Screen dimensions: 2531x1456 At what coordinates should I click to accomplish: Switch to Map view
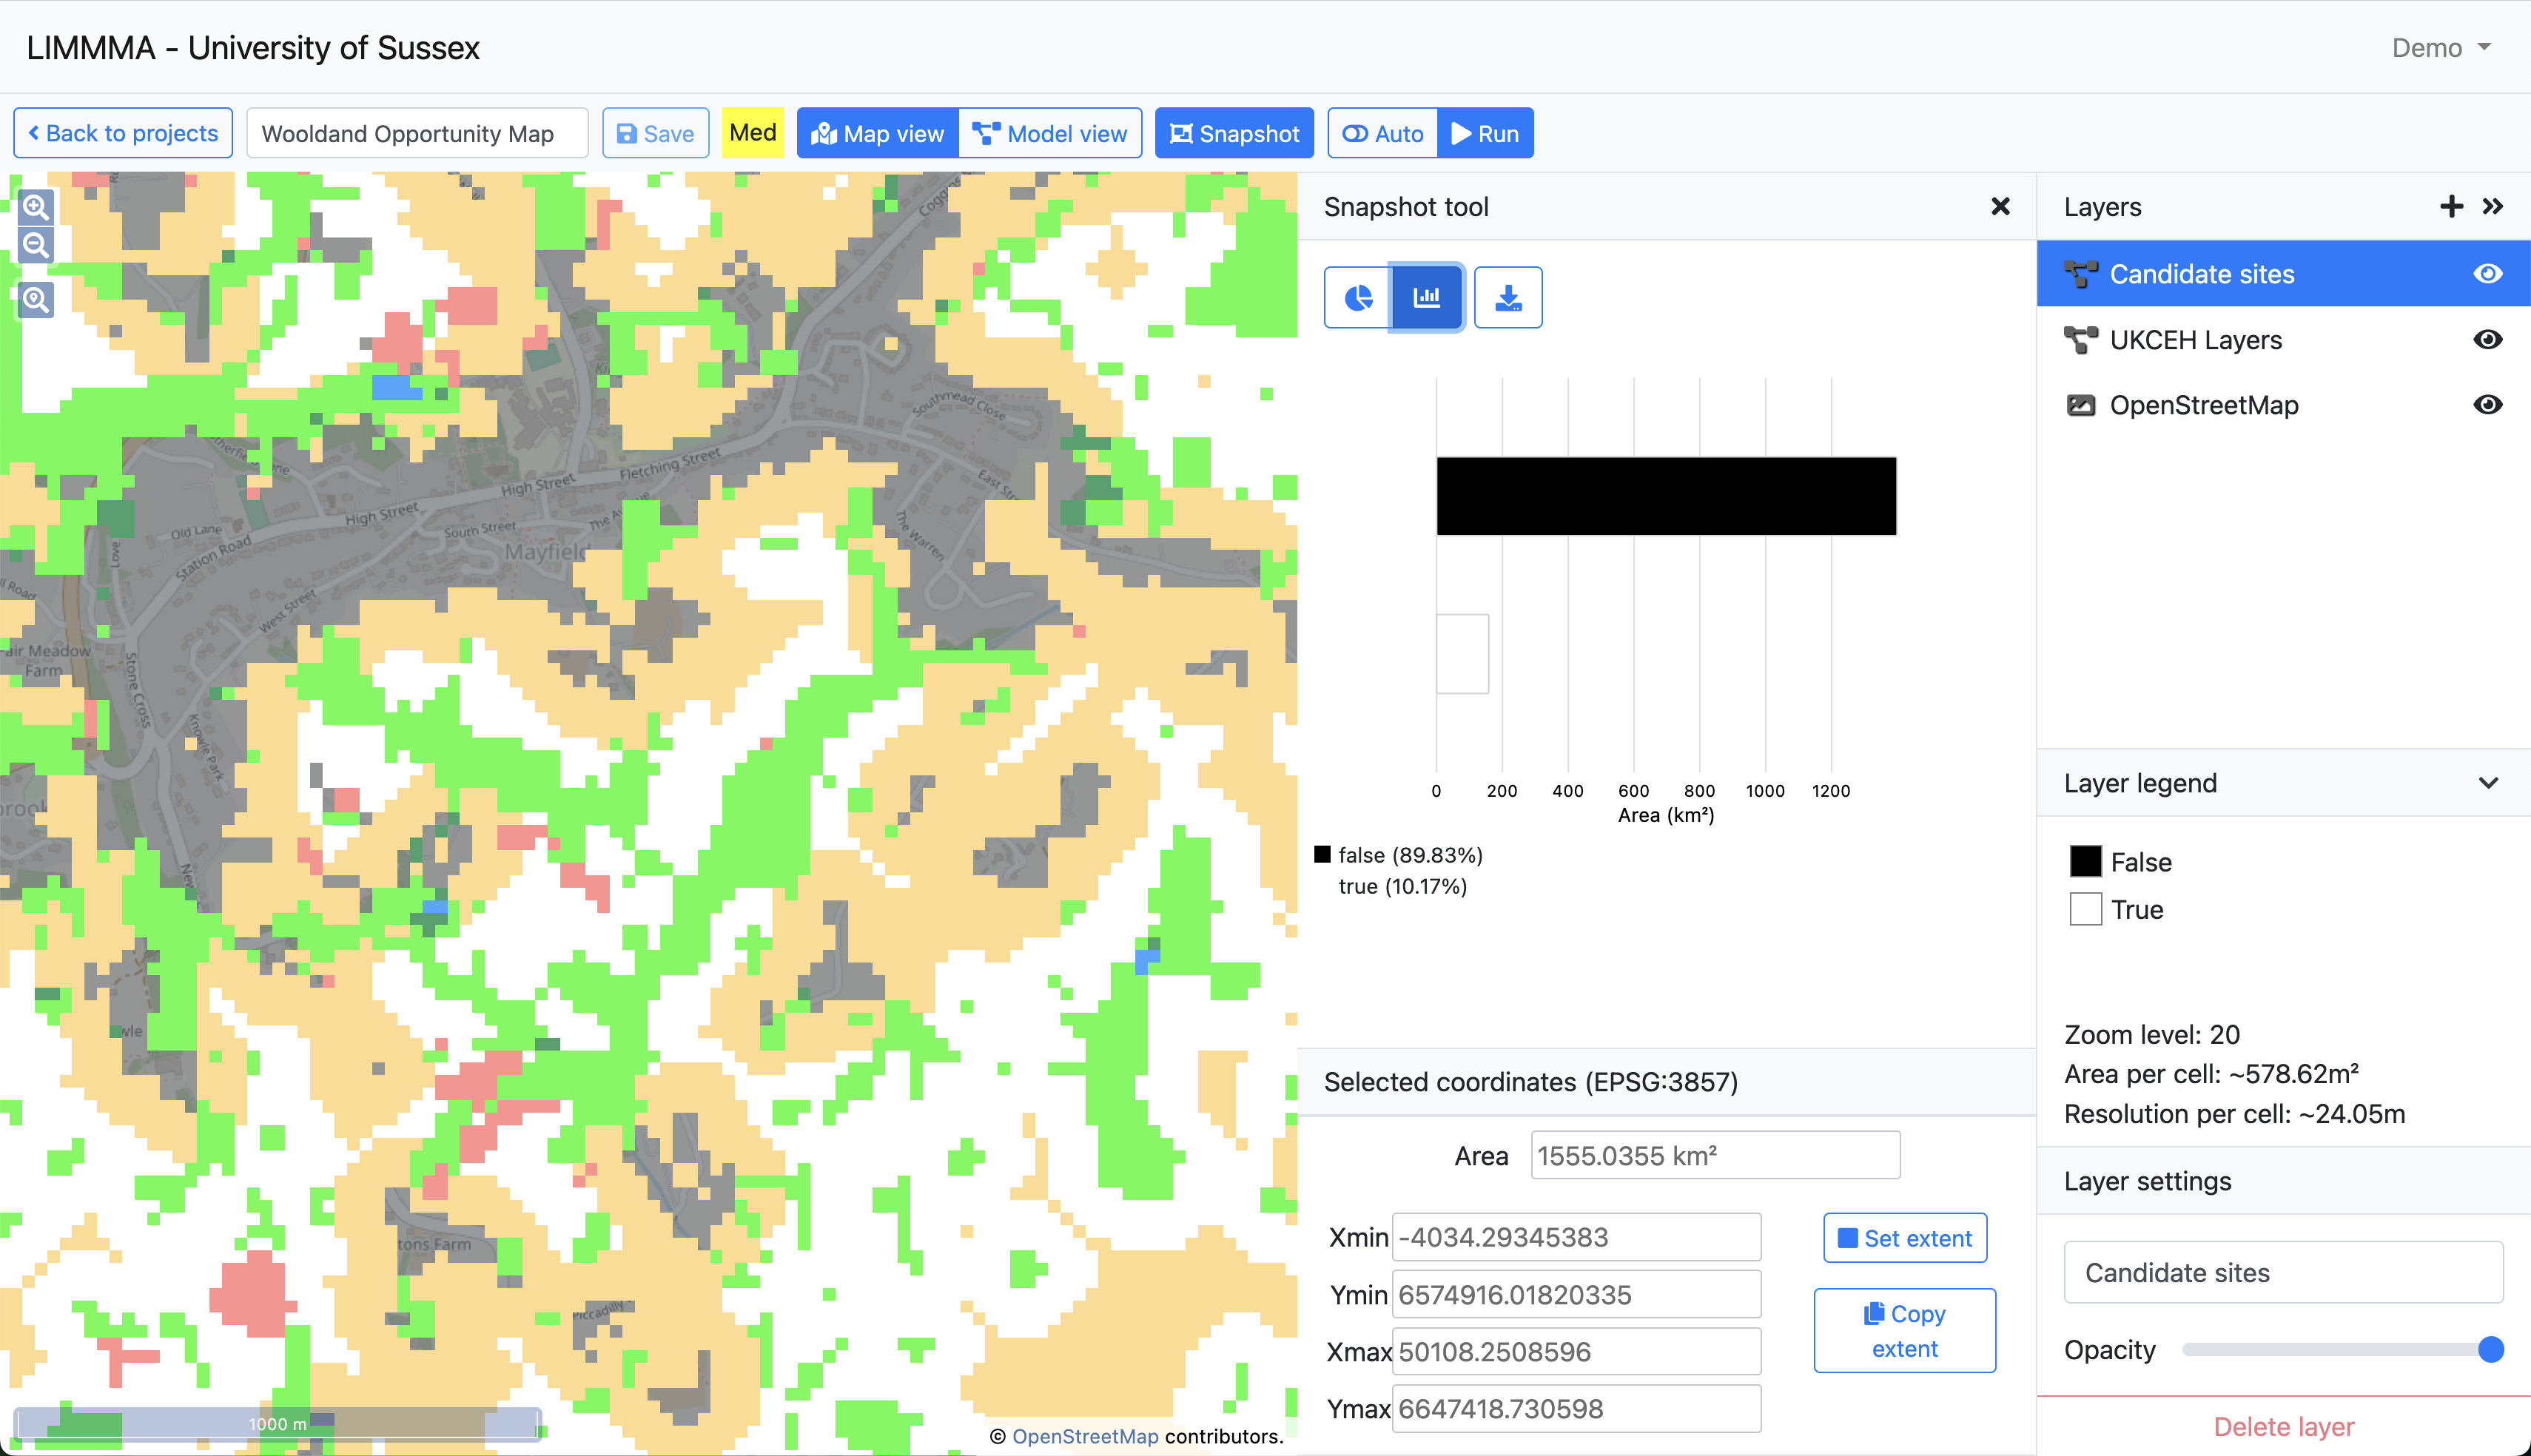pyautogui.click(x=877, y=133)
